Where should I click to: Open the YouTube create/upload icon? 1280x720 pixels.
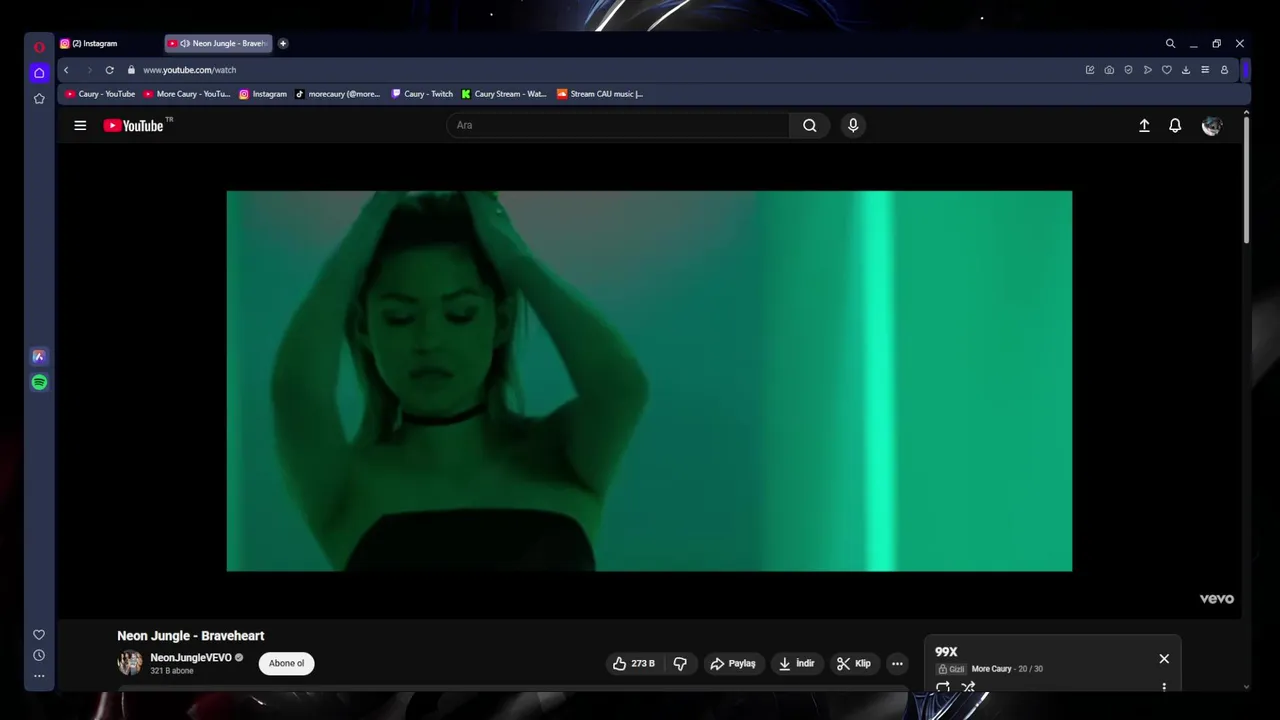(x=1144, y=126)
